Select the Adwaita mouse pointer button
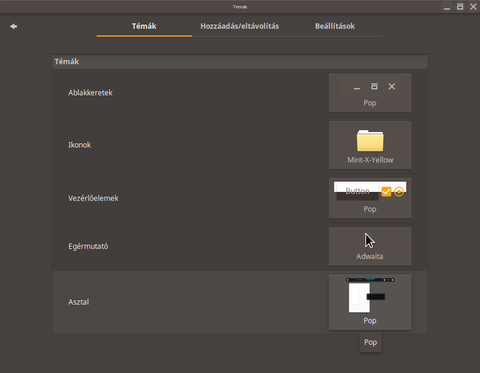The image size is (480, 373). (370, 246)
